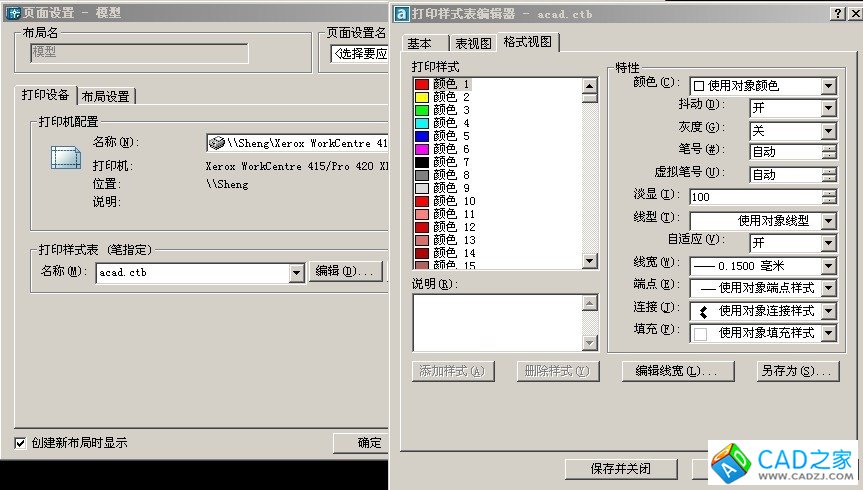The width and height of the screenshot is (863, 490).
Task: Click the help question mark button
Action: (837, 12)
